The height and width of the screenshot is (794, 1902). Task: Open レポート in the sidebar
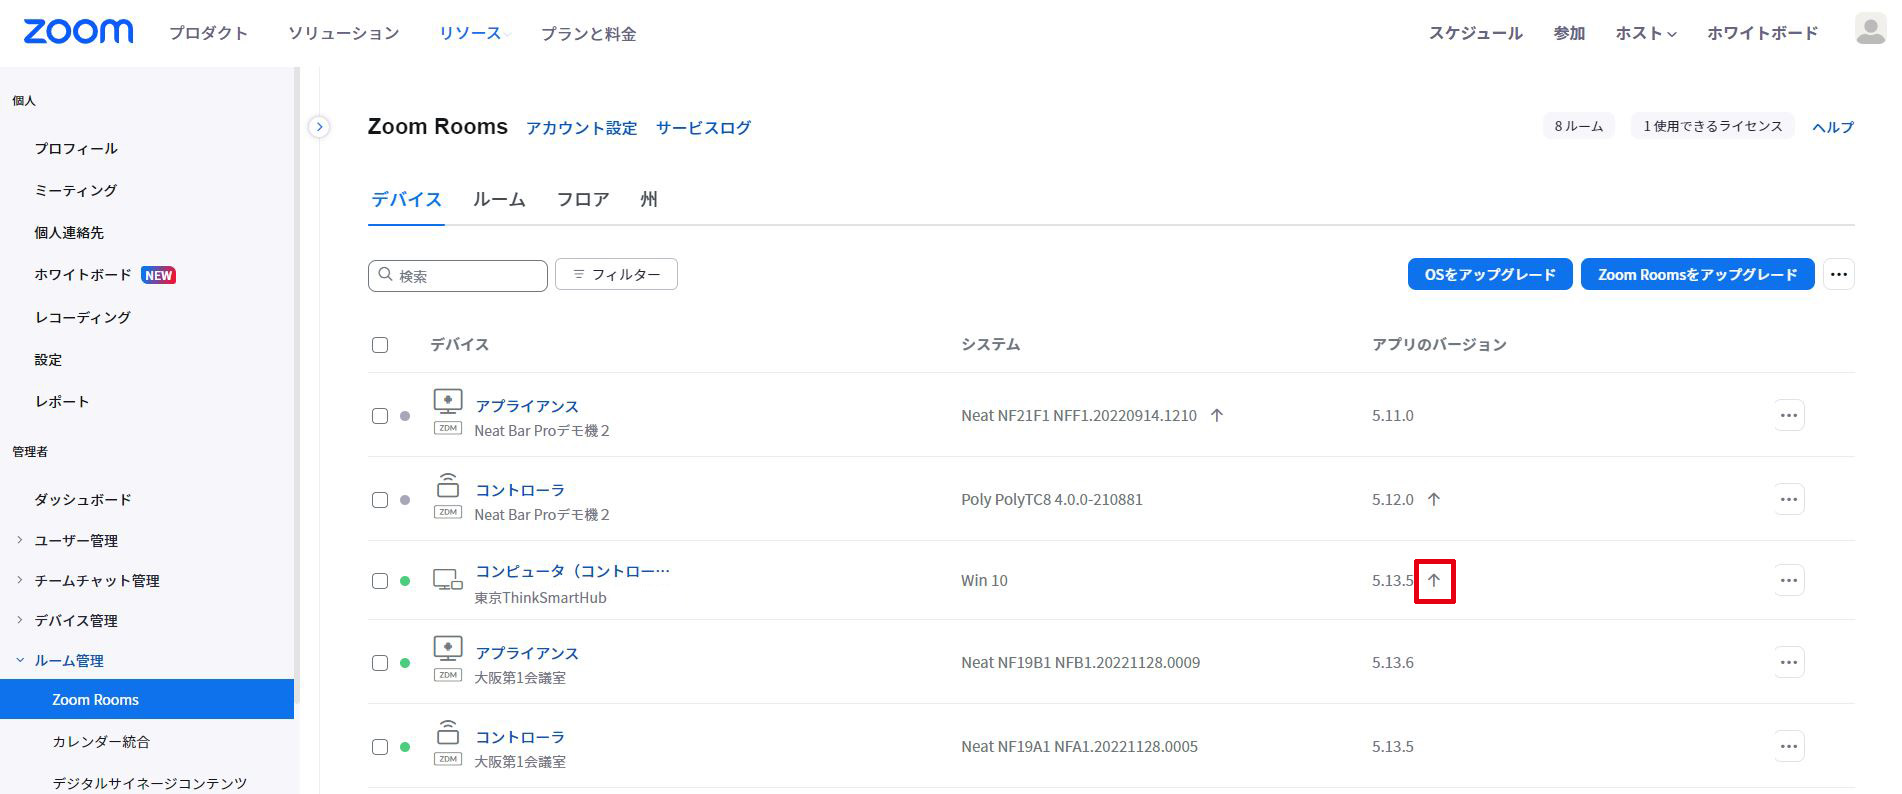coord(62,401)
